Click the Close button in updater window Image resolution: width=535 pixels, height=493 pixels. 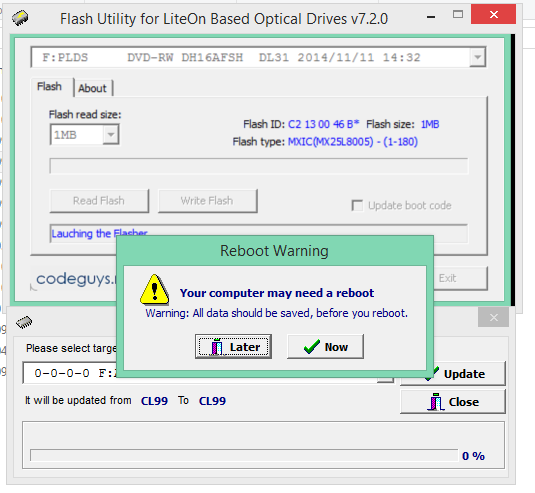click(x=453, y=402)
